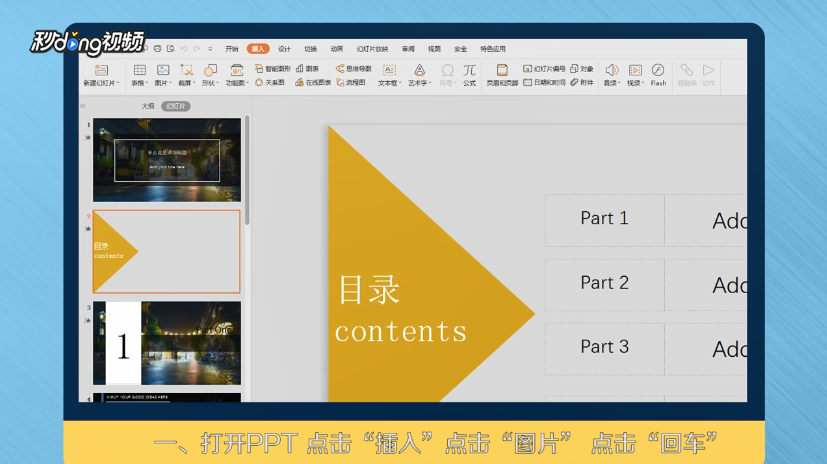This screenshot has width=827, height=464.
Task: Expand the quick access toolbar dropdown
Action: [x=210, y=49]
